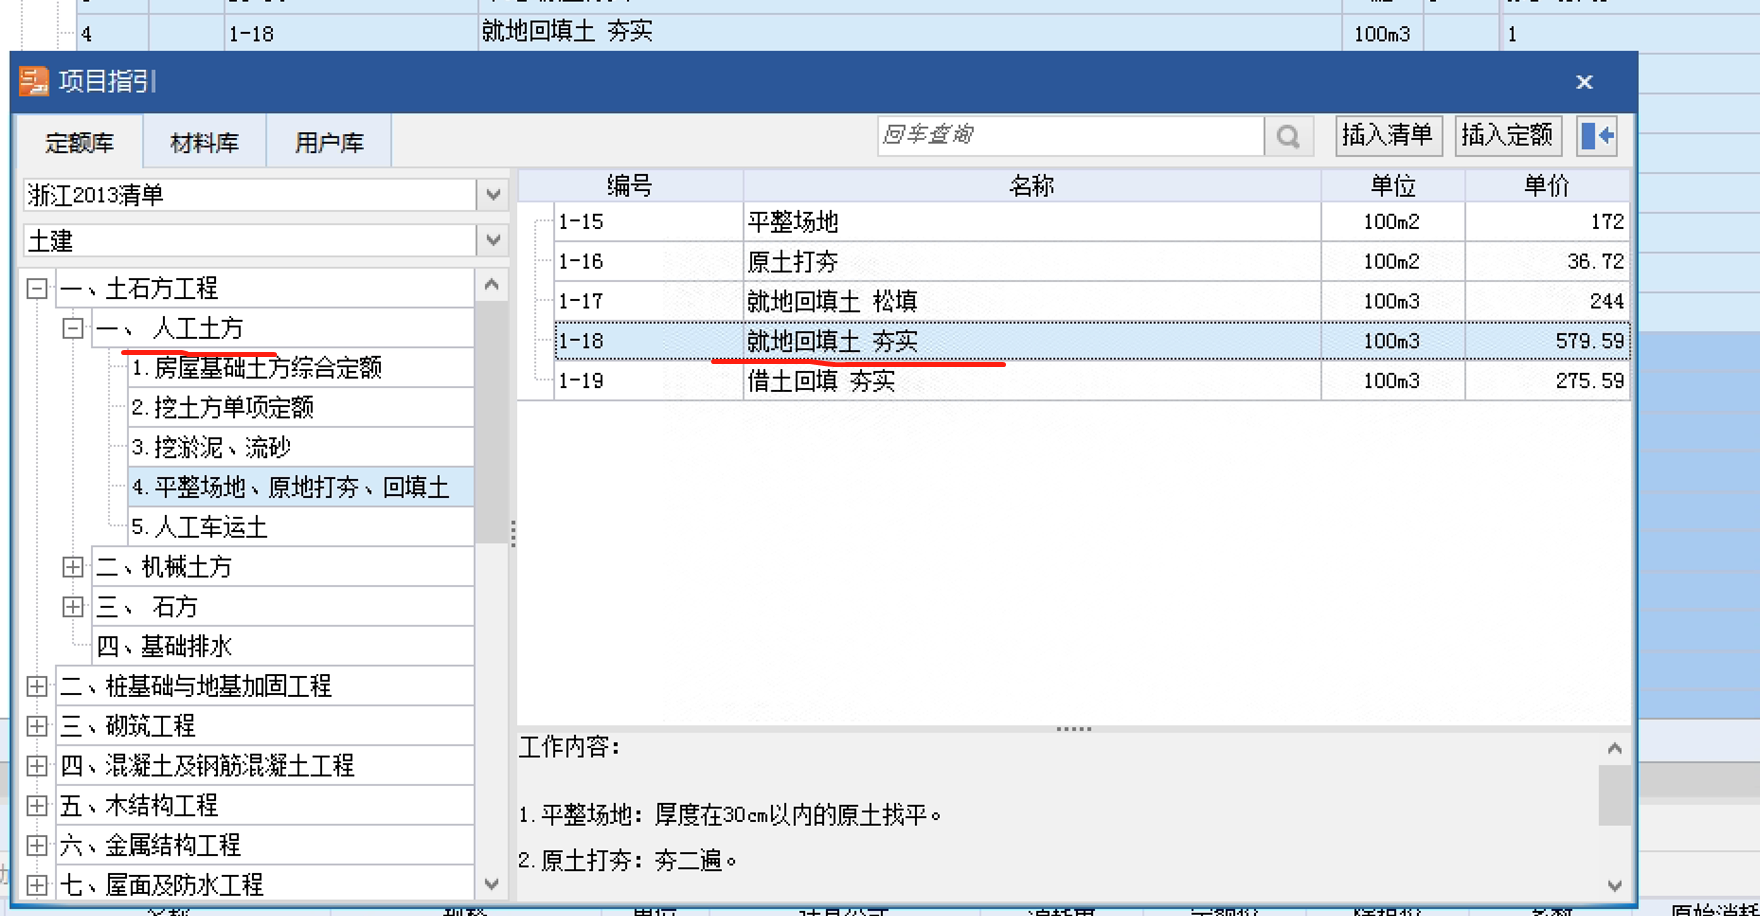This screenshot has height=916, width=1760.
Task: Collapse the 一、人工土方 subnode
Action: click(x=72, y=328)
